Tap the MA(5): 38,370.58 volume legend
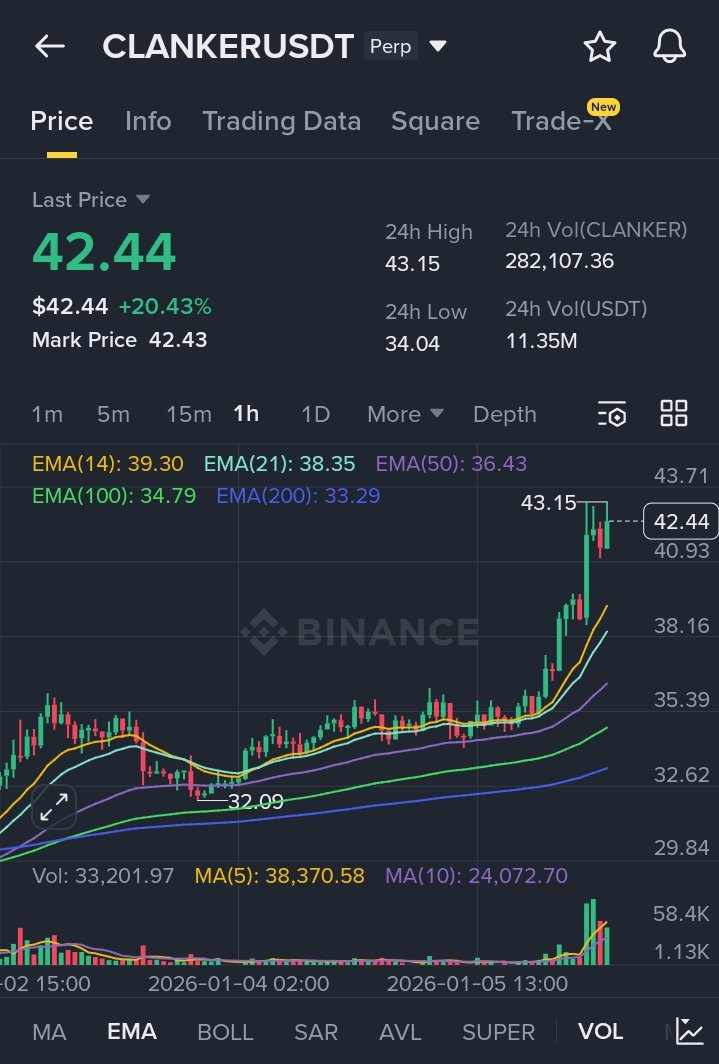Image resolution: width=719 pixels, height=1064 pixels. click(x=279, y=875)
